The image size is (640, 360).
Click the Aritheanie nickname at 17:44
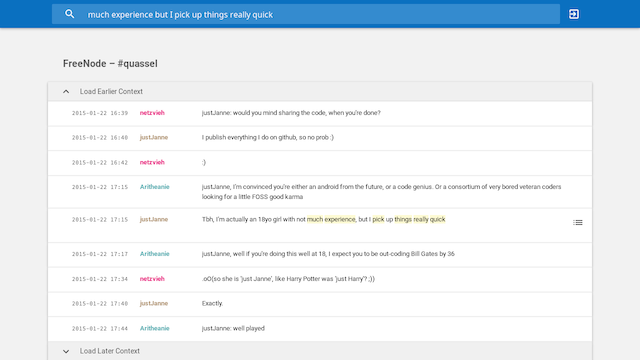pos(155,328)
